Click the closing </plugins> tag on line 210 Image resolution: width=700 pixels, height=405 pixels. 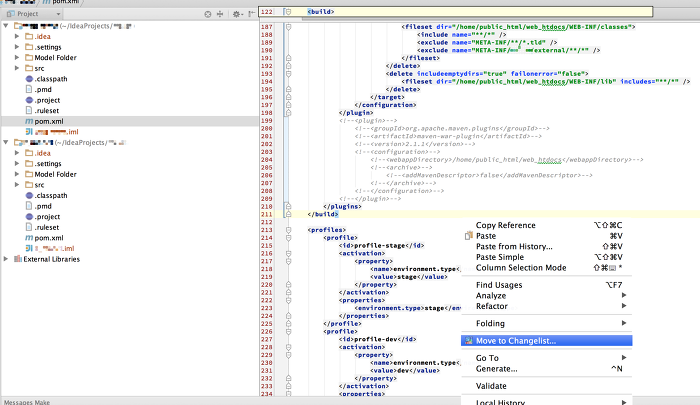click(342, 206)
